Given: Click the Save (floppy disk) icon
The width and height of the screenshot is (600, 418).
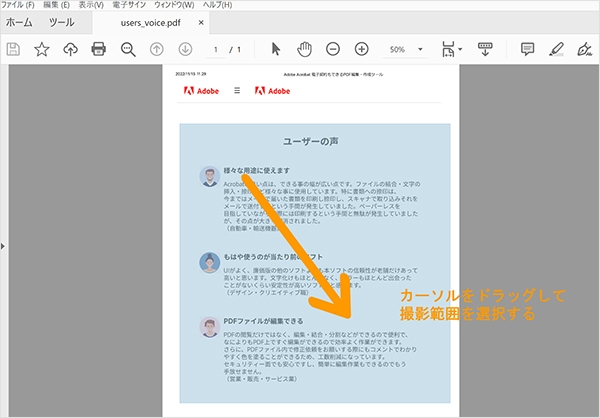Looking at the screenshot, I should 13,49.
